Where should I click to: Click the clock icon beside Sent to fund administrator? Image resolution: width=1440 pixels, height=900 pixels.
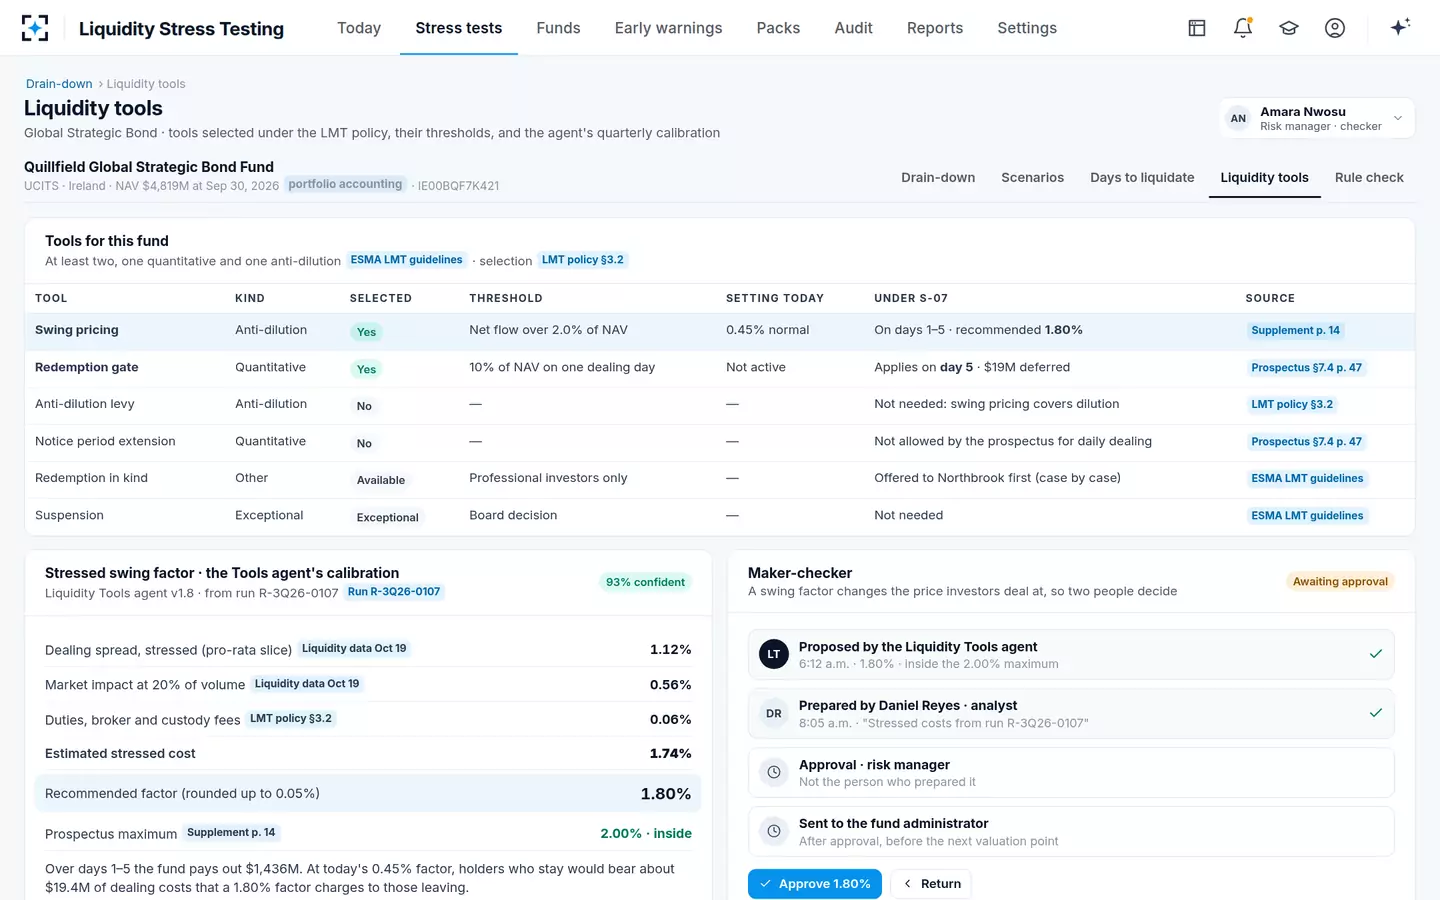coord(774,831)
